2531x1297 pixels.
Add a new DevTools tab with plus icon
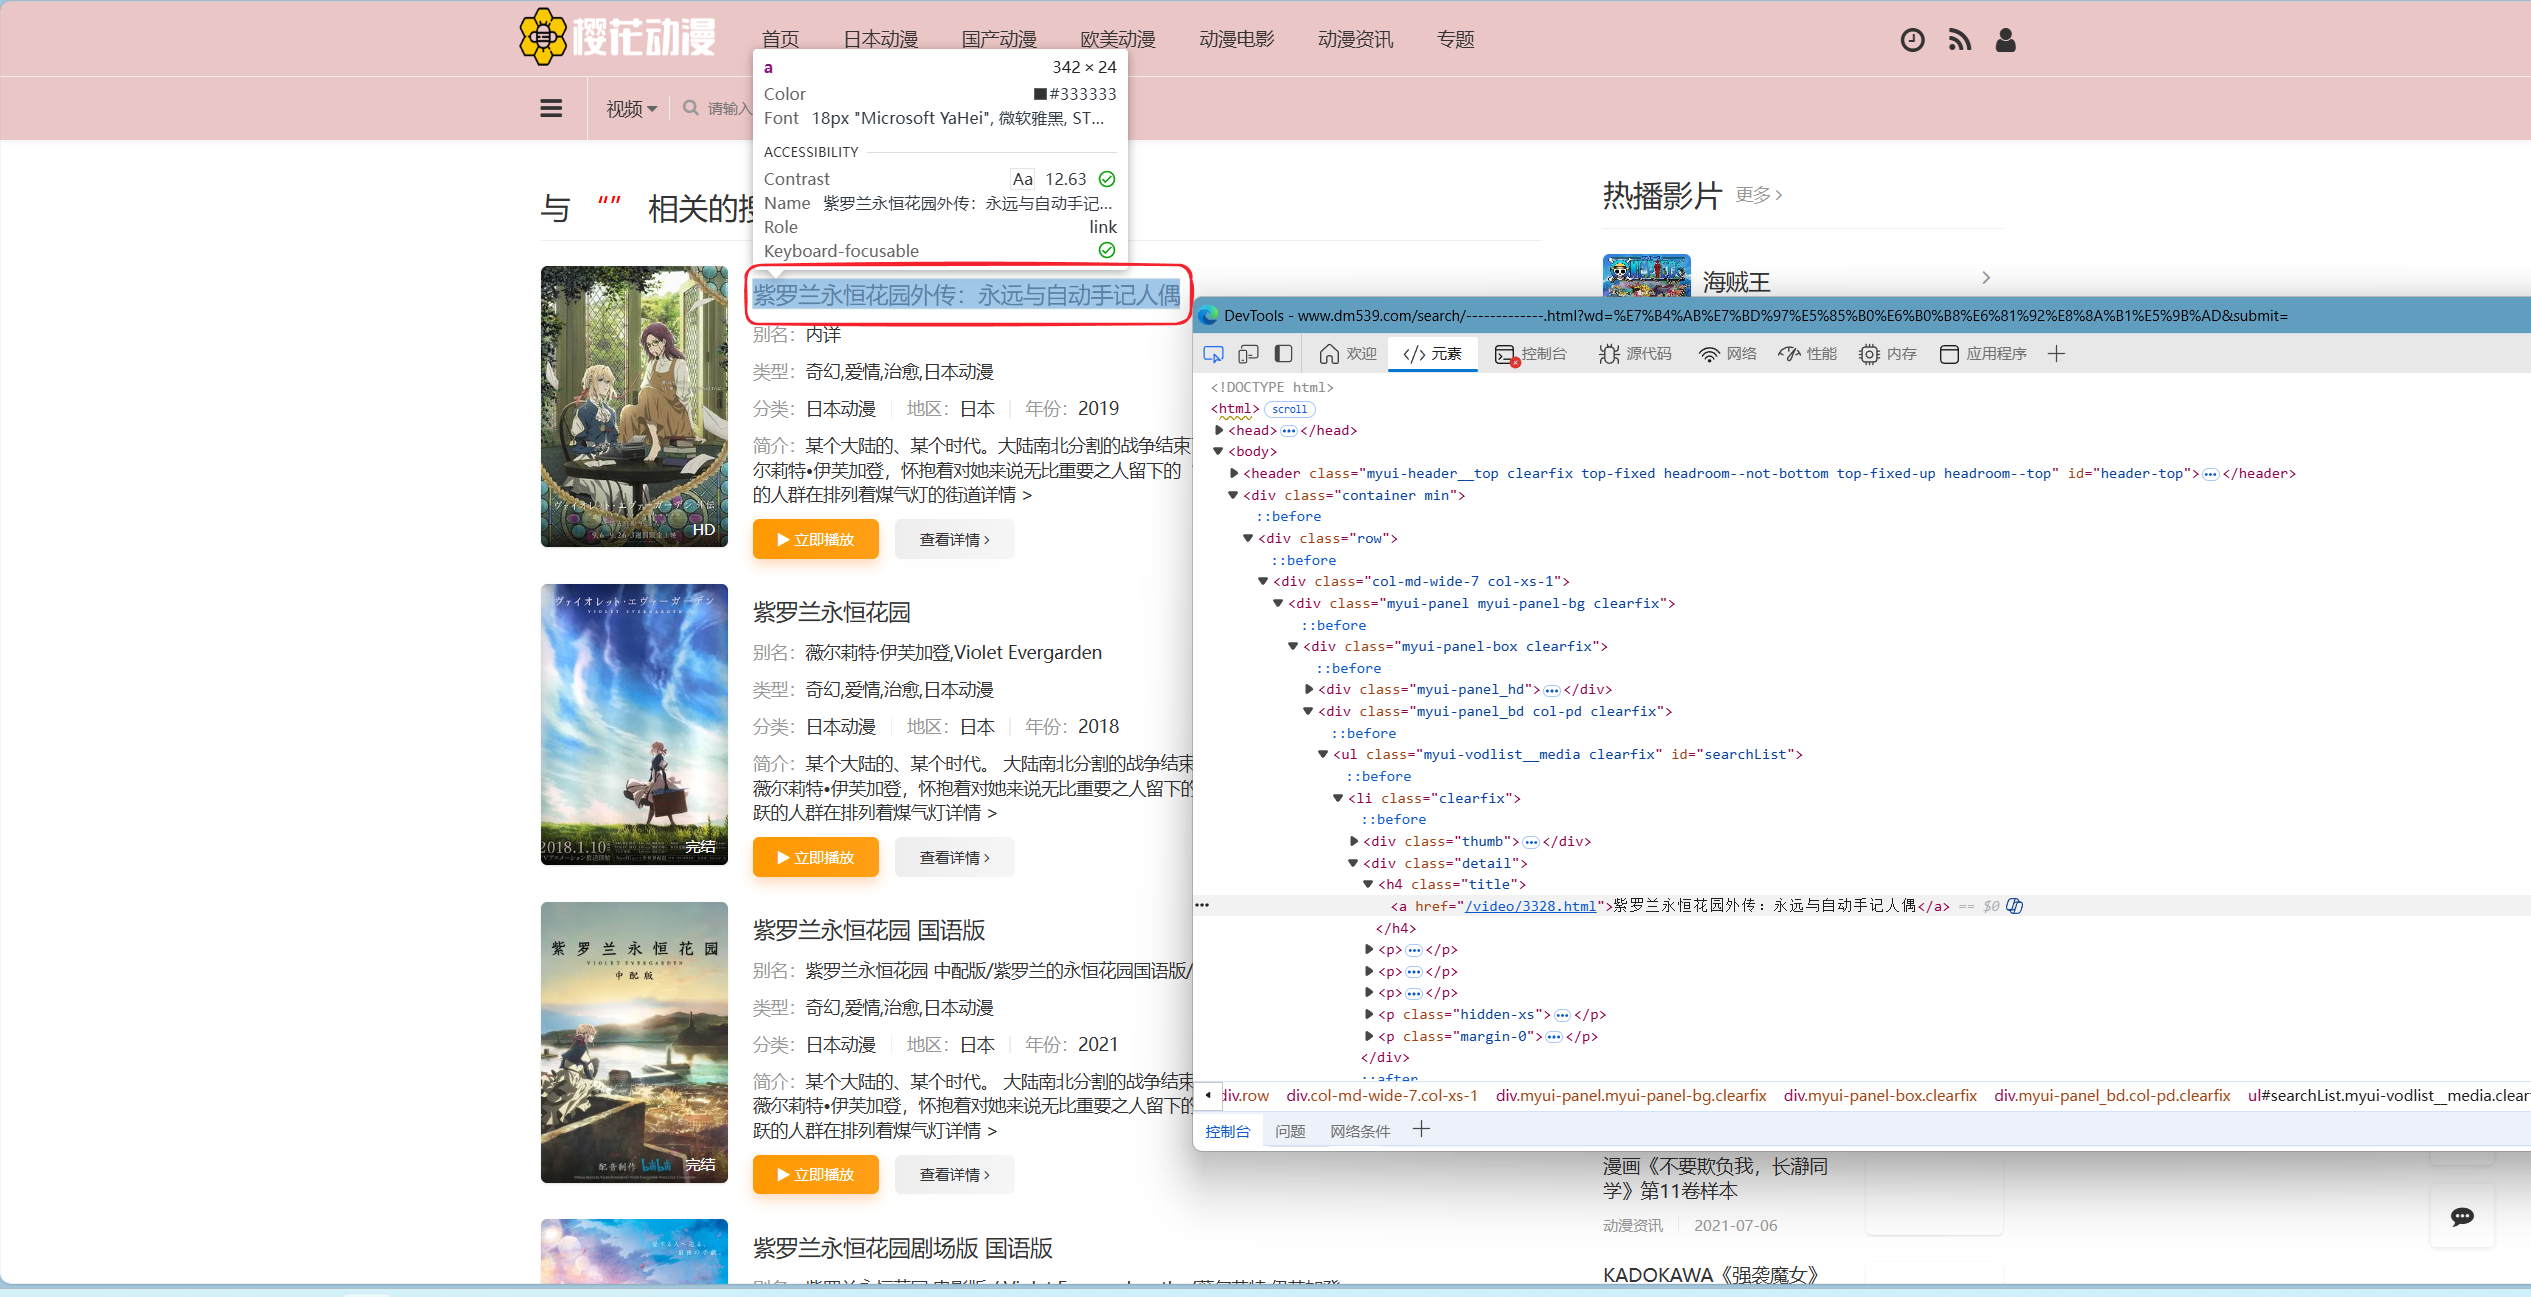click(x=2056, y=354)
